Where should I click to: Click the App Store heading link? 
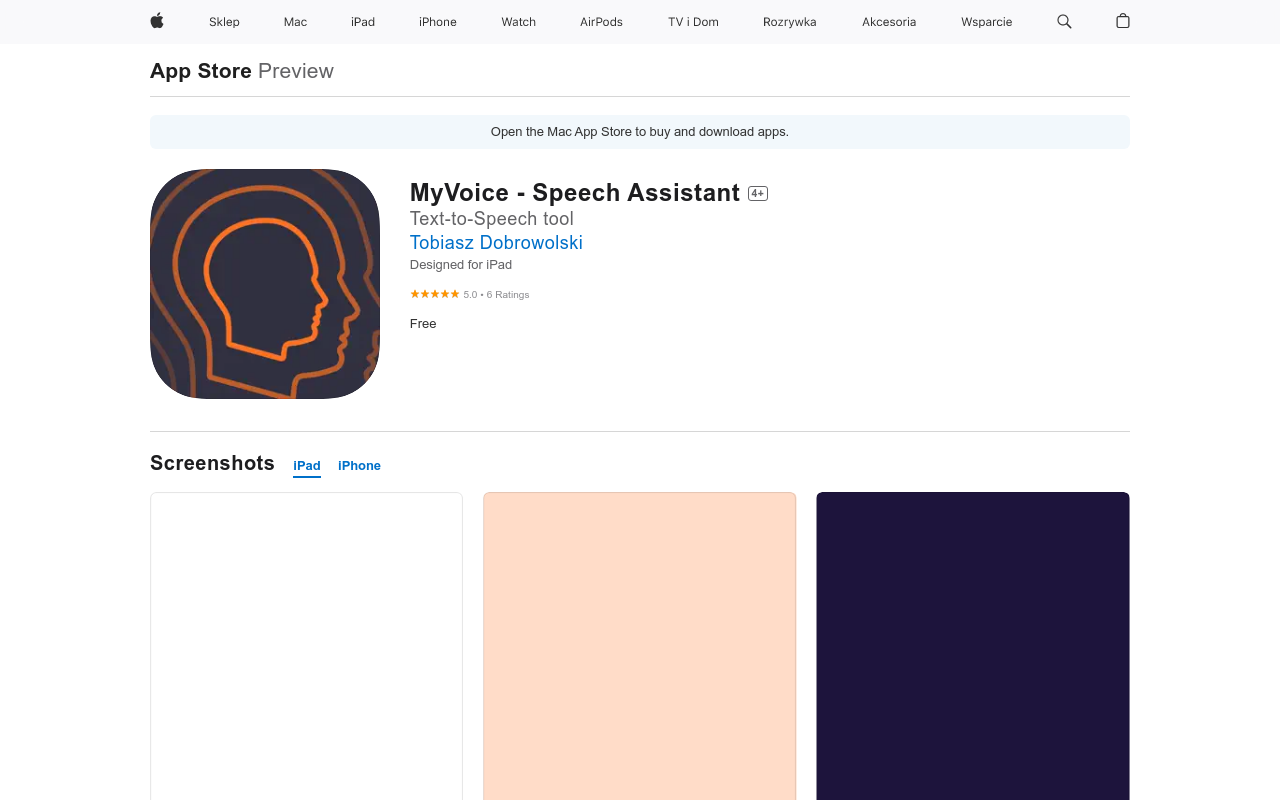point(201,71)
